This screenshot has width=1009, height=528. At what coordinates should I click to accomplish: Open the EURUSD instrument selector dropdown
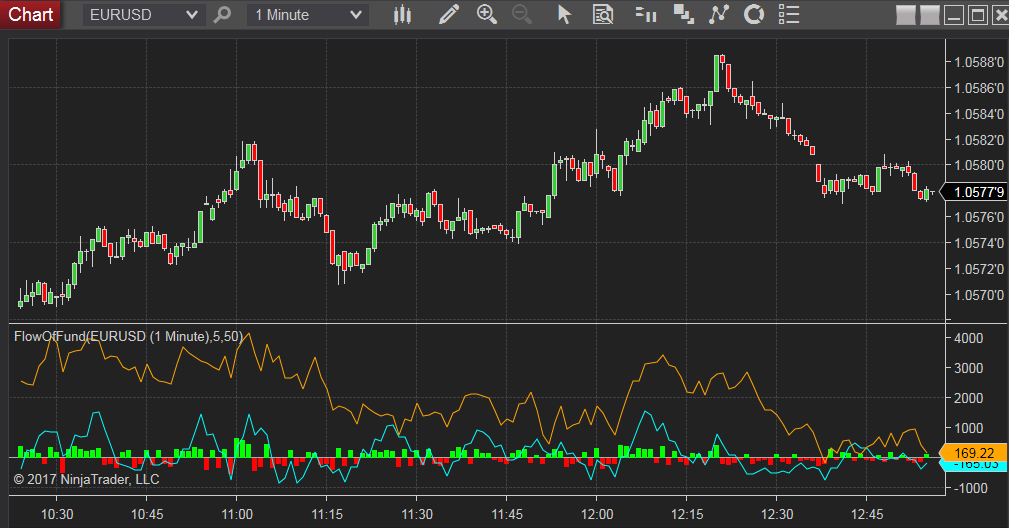coord(143,15)
